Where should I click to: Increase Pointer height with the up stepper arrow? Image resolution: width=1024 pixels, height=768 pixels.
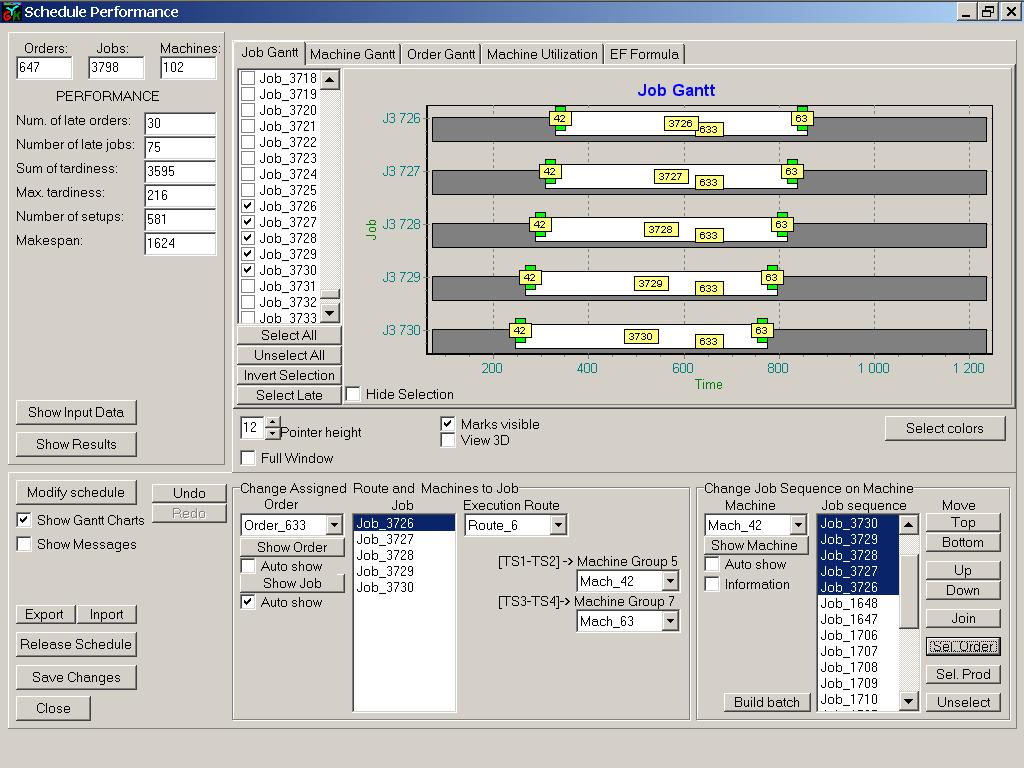[x=272, y=422]
